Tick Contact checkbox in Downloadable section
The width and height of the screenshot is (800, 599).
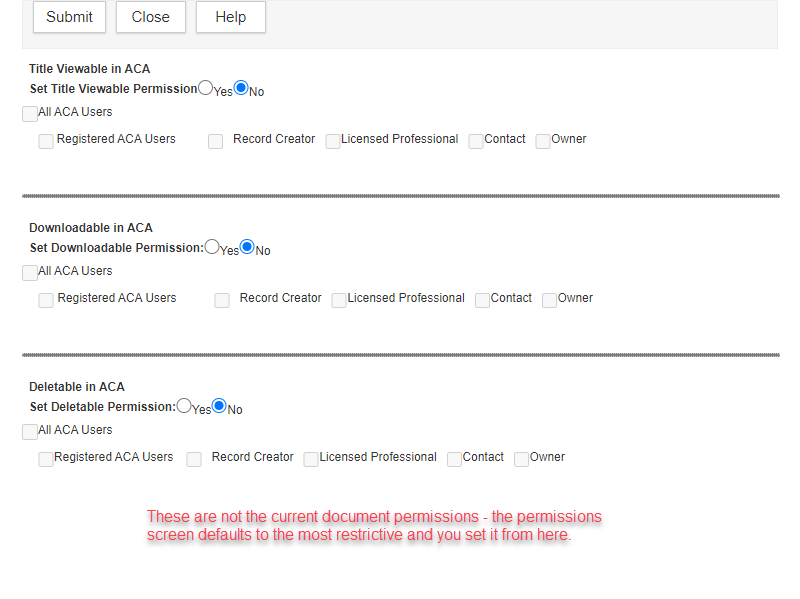(x=483, y=300)
